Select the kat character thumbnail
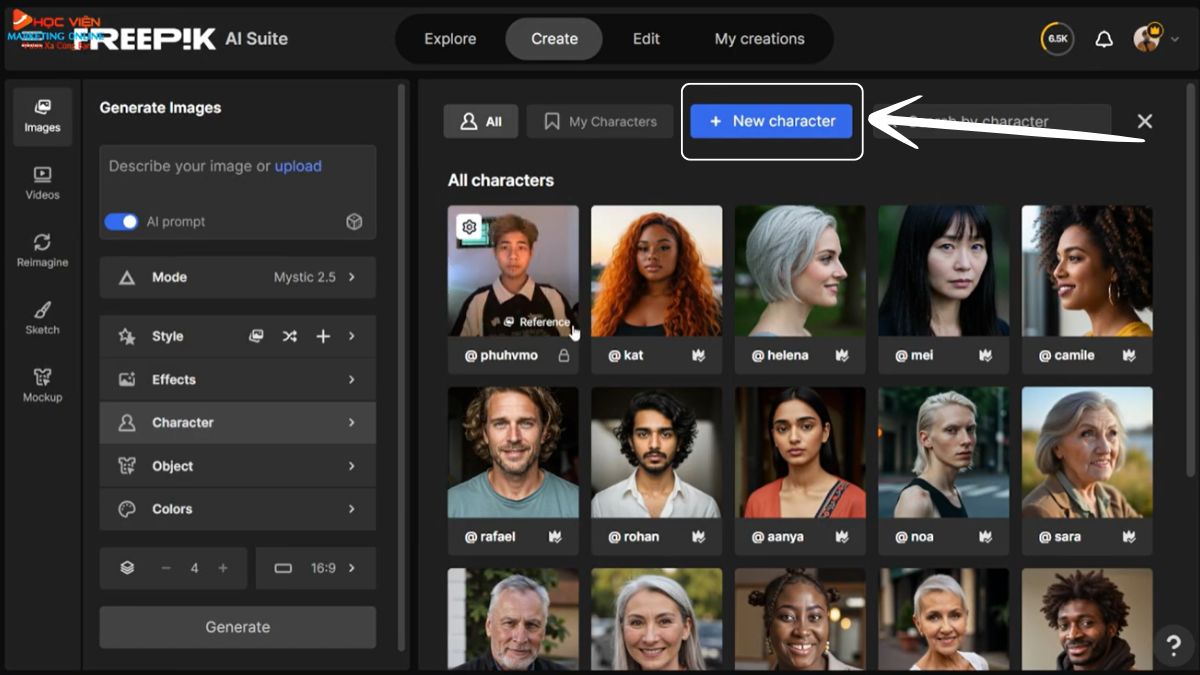1200x675 pixels. point(656,271)
